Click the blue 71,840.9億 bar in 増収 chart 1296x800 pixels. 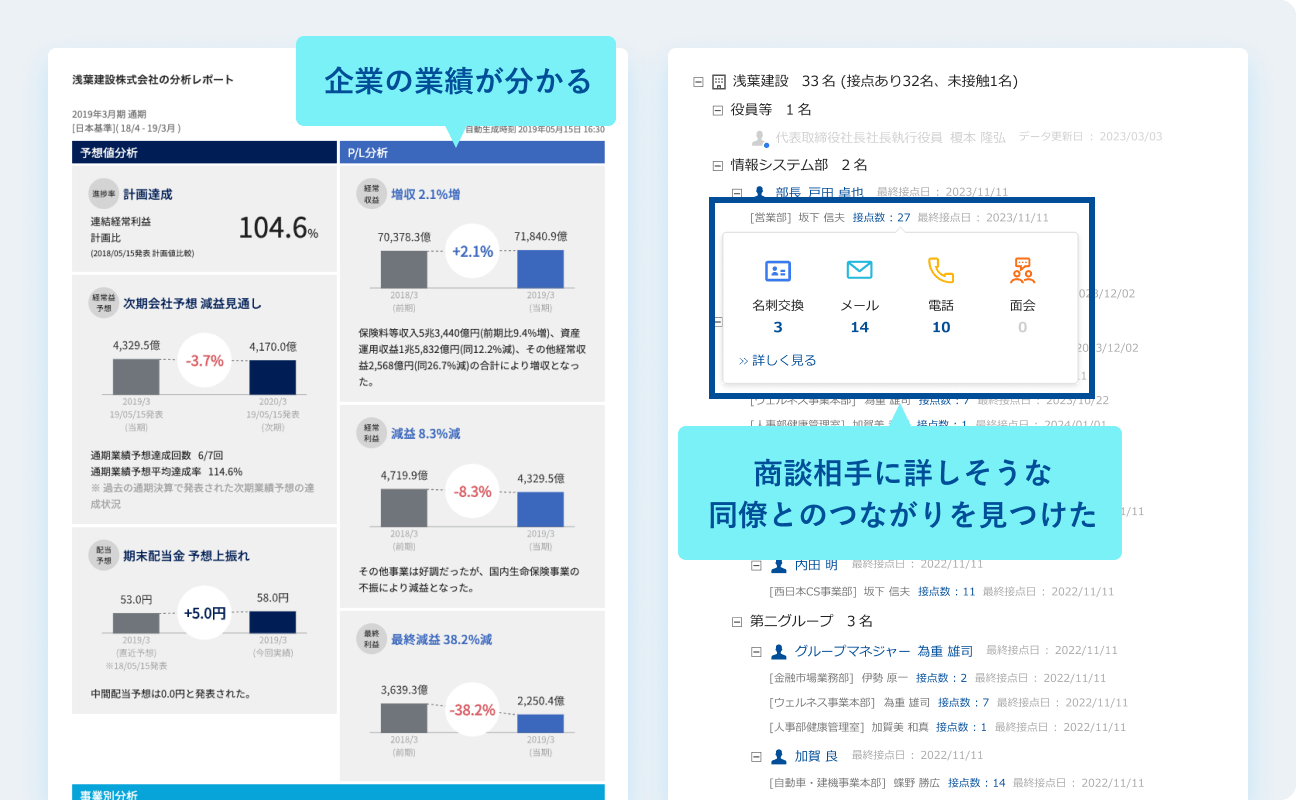[540, 270]
